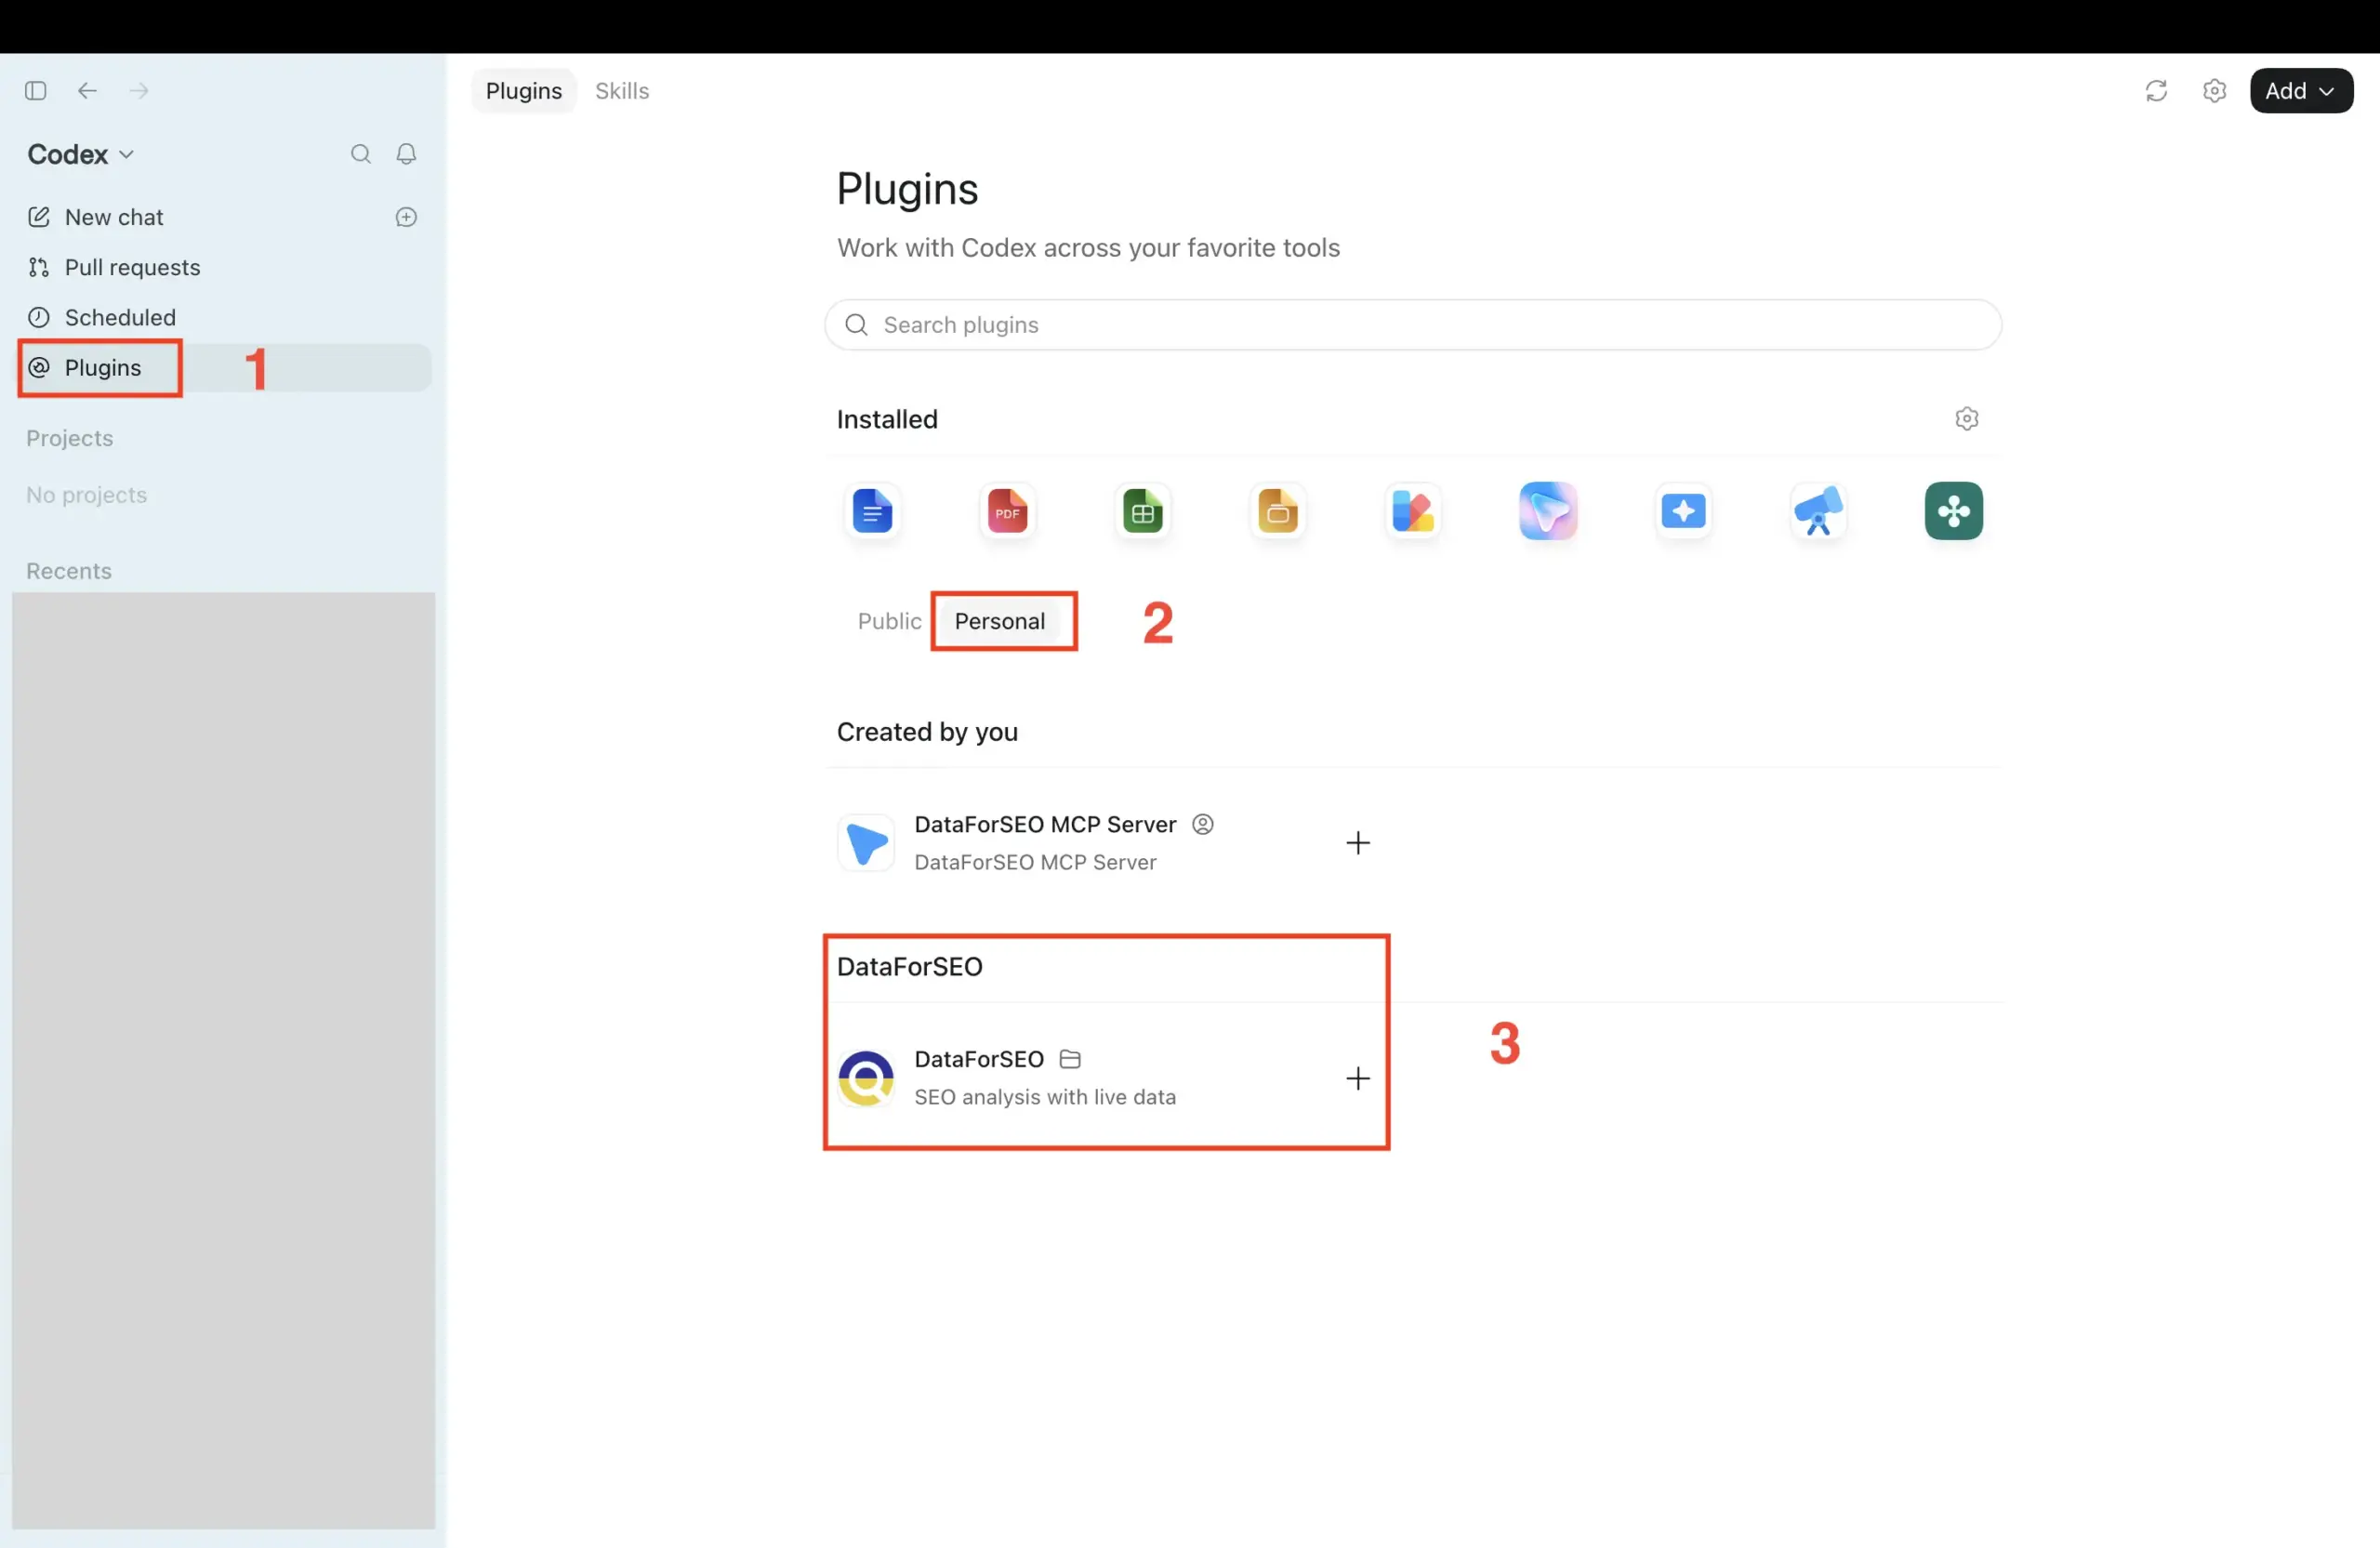Click the 'No projects' label
Screen dimensions: 2380x1548
pos(87,495)
